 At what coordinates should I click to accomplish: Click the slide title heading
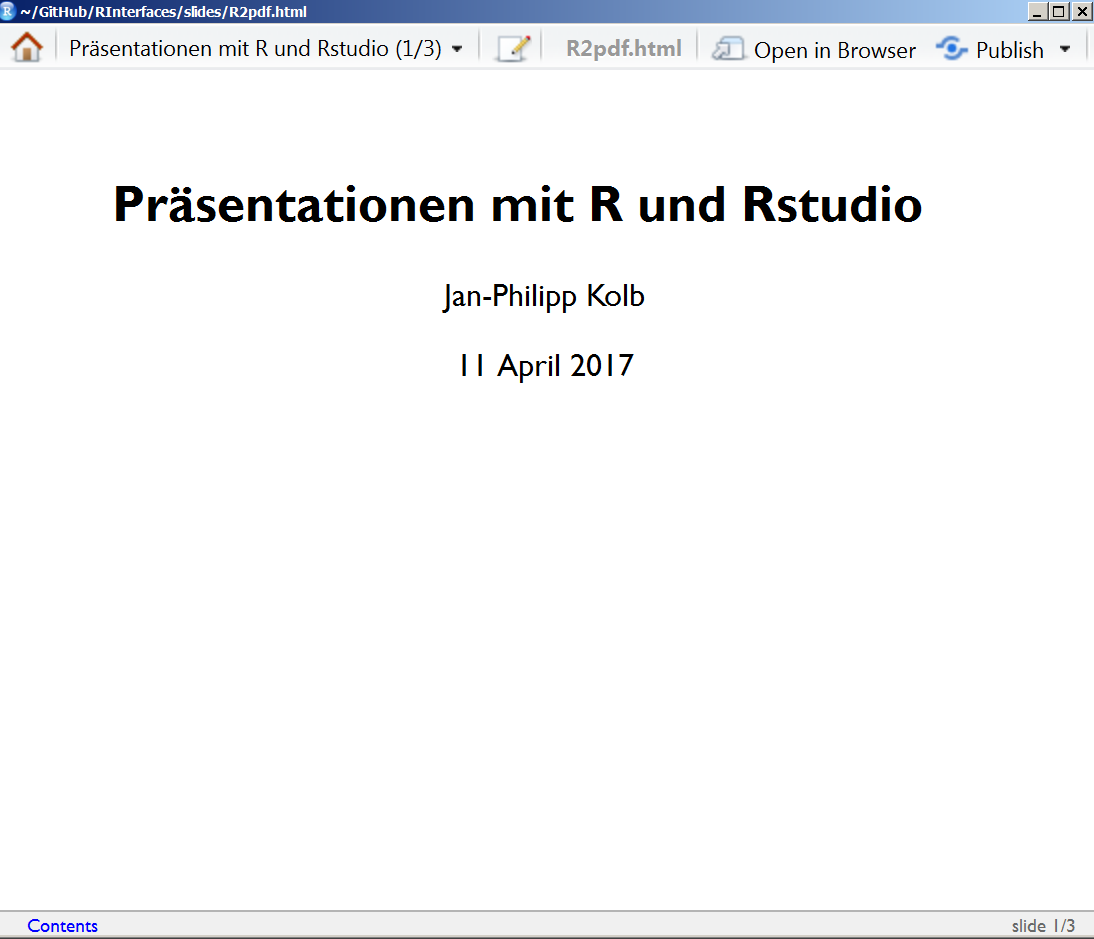tap(518, 204)
